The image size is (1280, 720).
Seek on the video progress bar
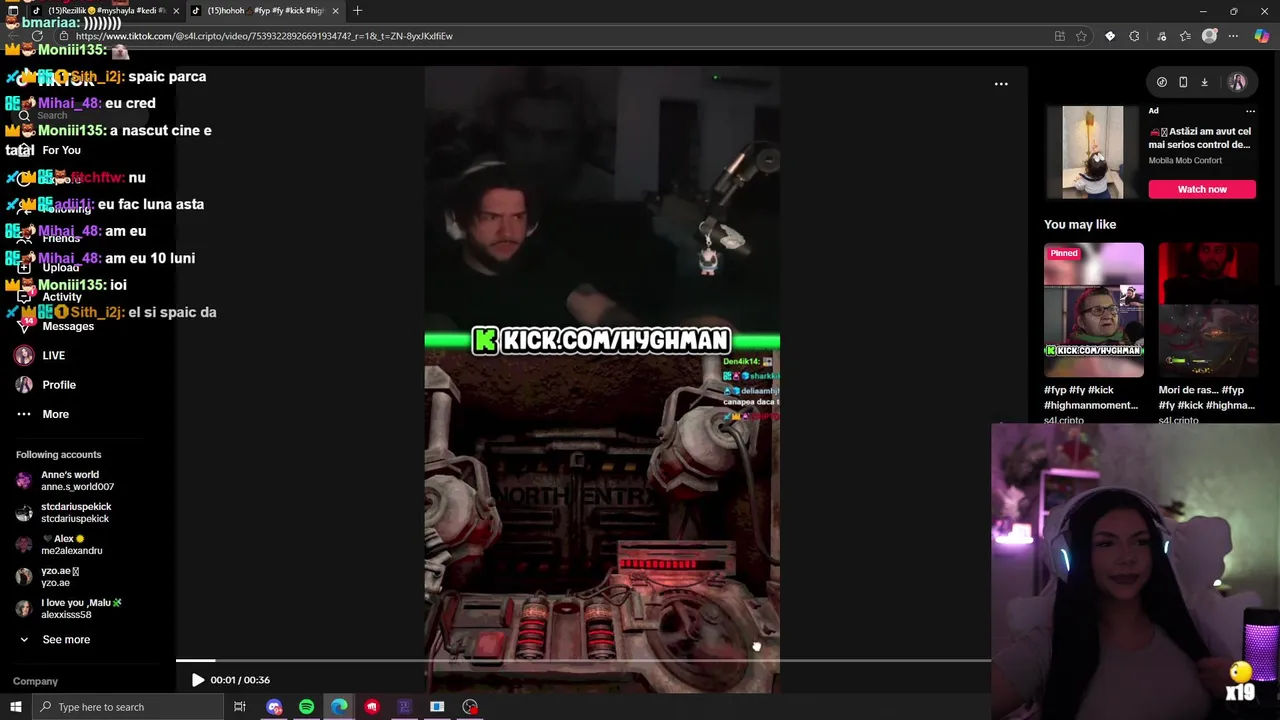point(583,661)
